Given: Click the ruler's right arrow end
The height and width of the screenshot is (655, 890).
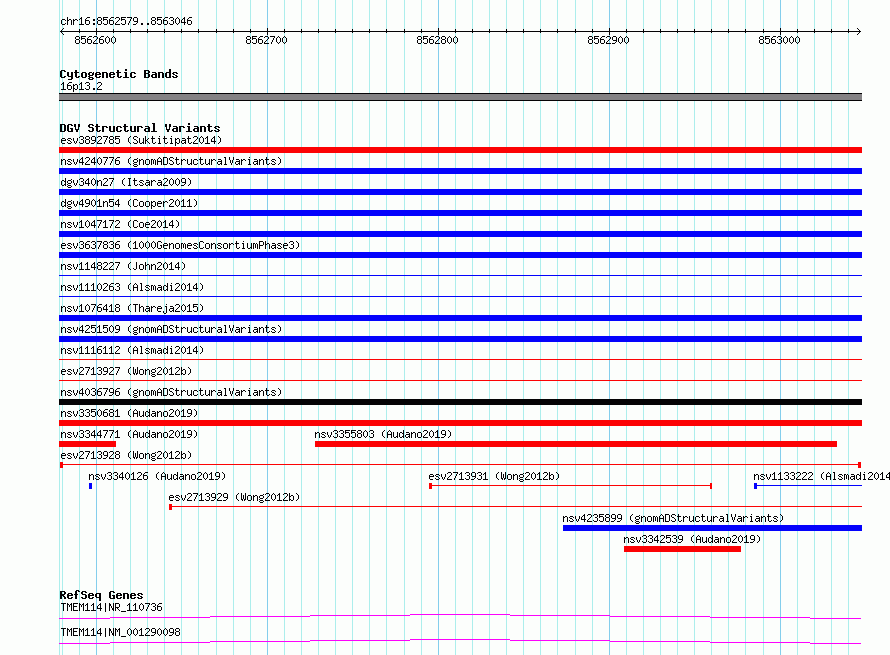Looking at the screenshot, I should (859, 31).
